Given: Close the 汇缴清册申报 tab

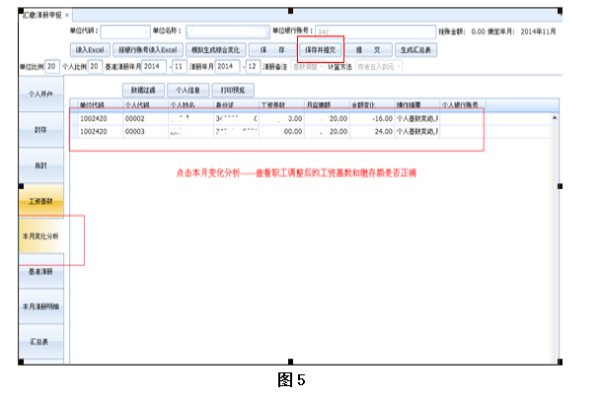Looking at the screenshot, I should coord(67,15).
